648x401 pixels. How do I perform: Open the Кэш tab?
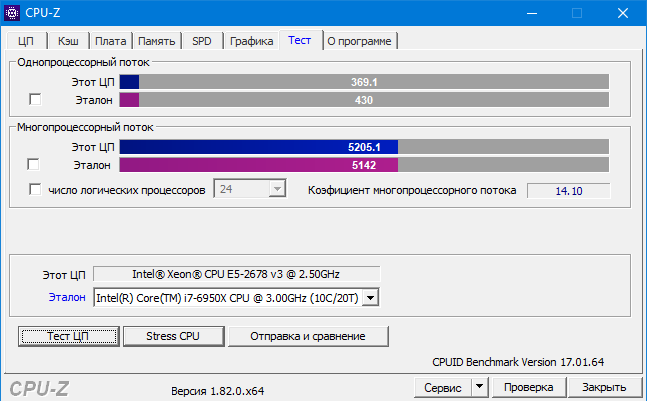click(68, 41)
